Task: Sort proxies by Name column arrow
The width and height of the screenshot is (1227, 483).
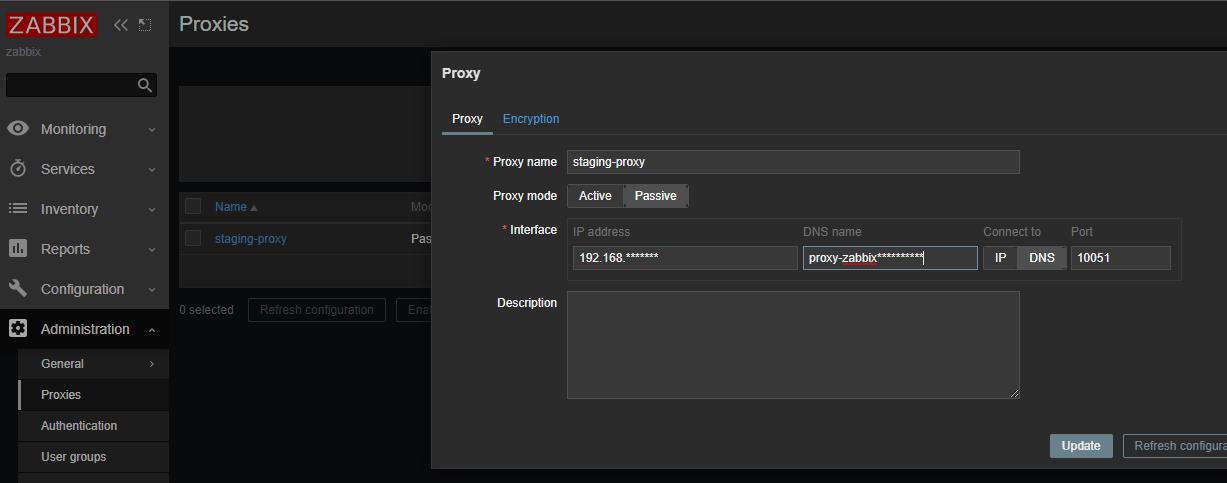Action: coord(254,208)
